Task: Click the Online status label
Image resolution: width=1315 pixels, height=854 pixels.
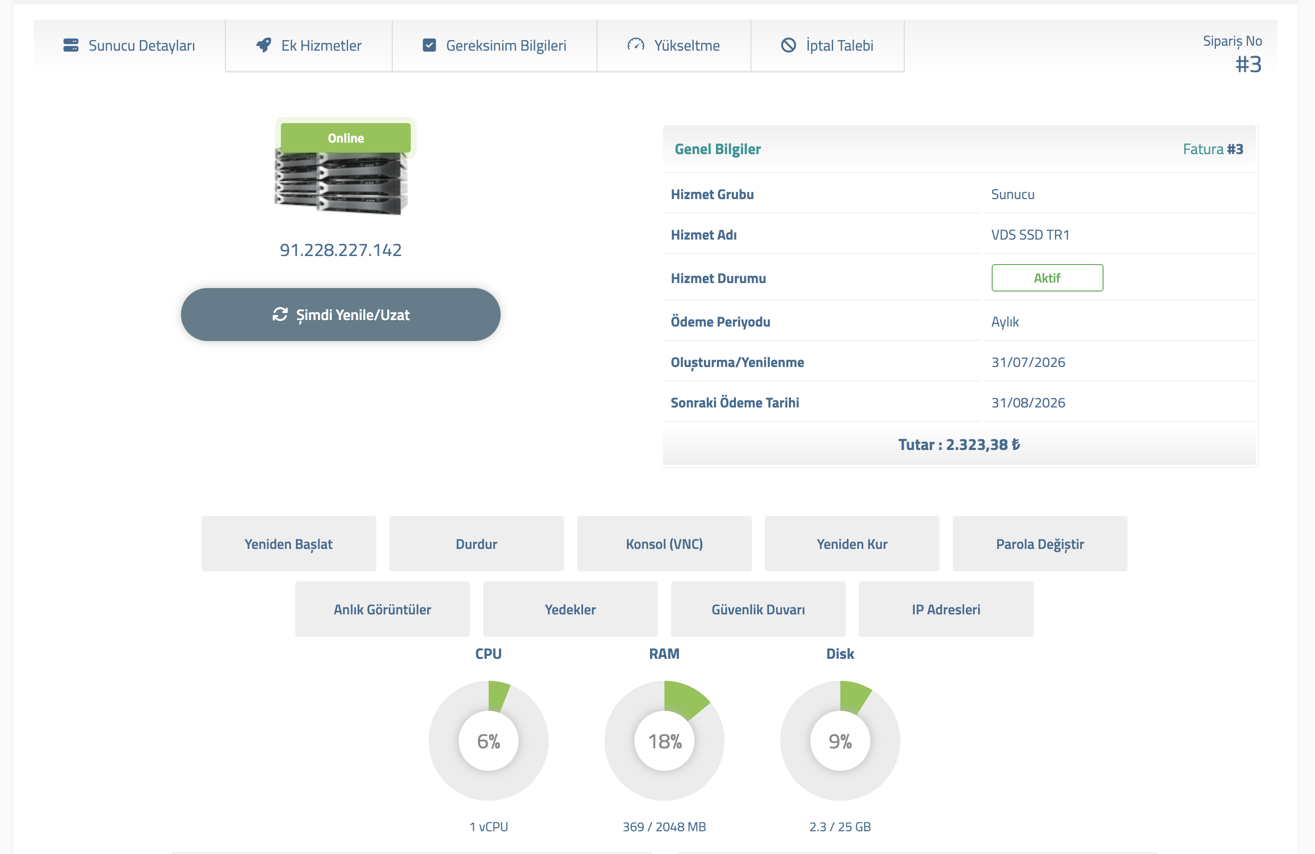Action: [x=346, y=138]
